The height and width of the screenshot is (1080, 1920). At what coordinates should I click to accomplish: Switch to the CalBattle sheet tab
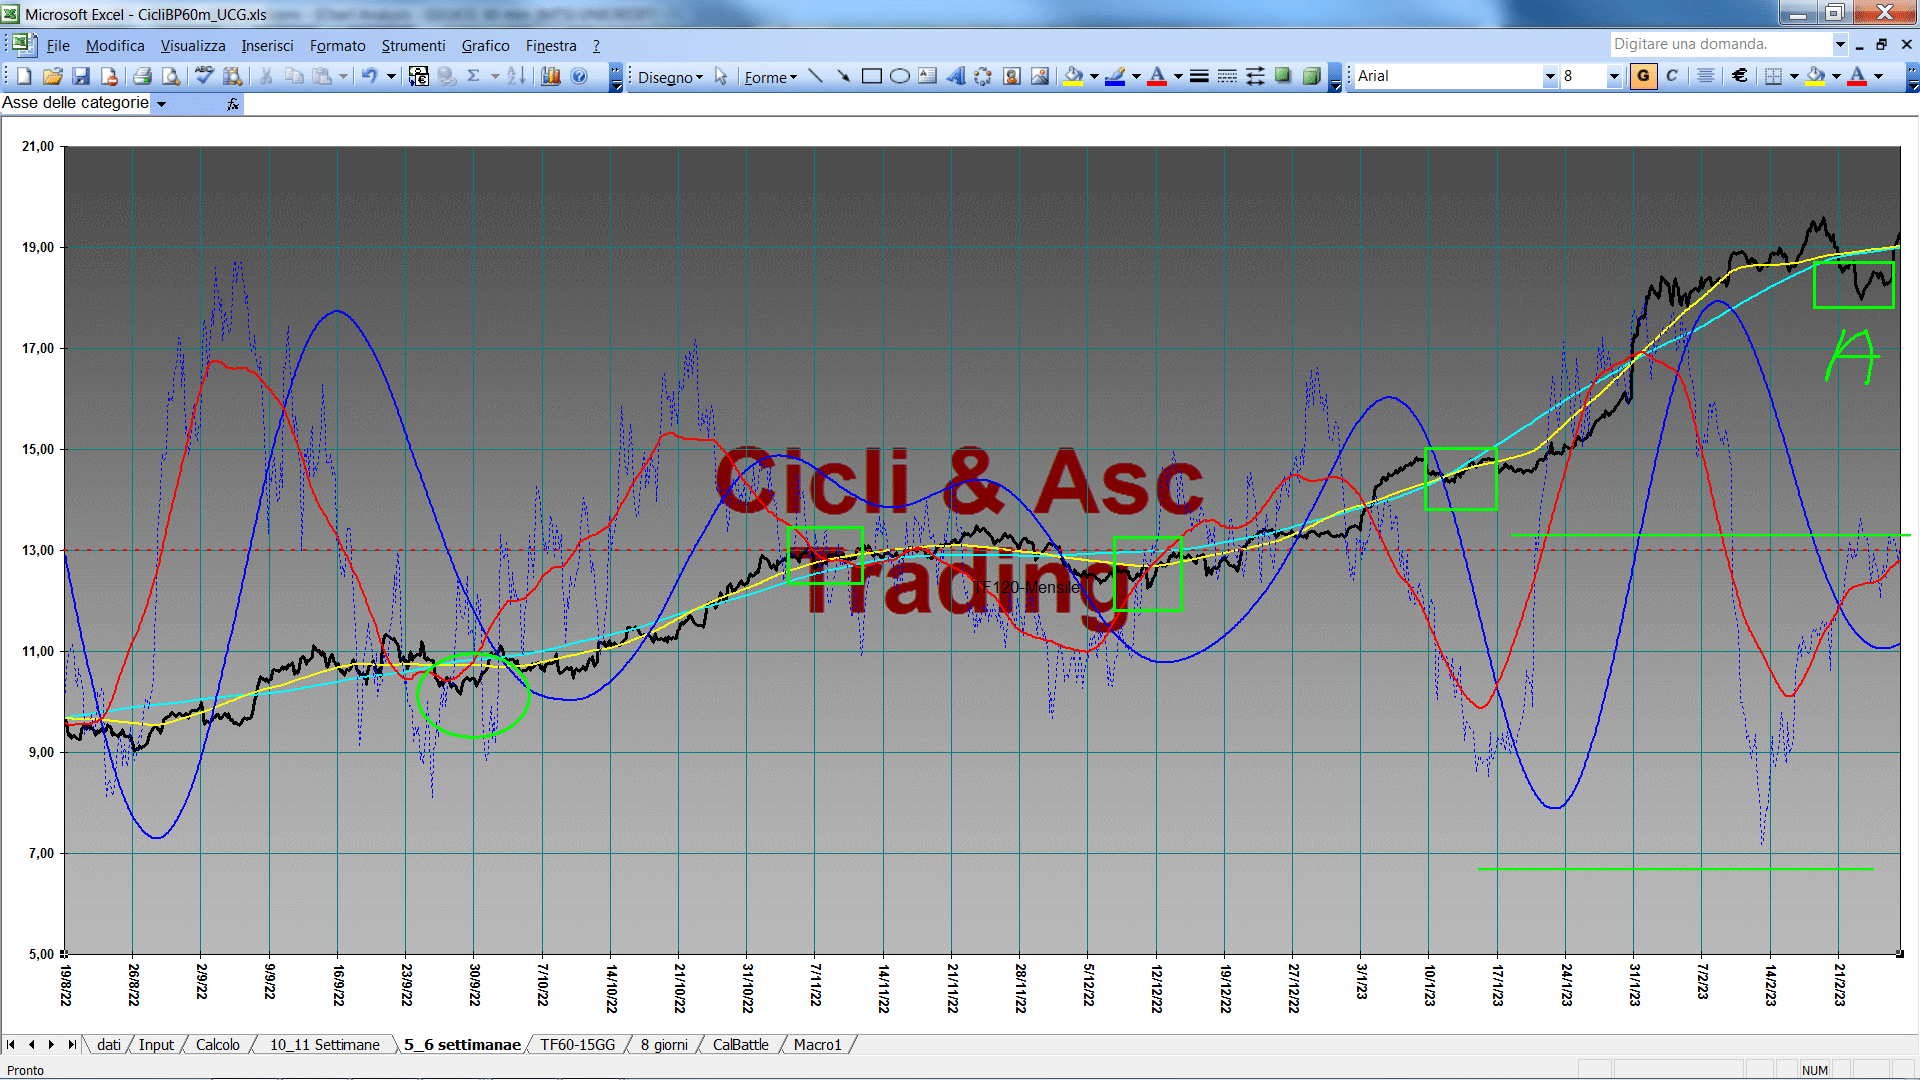pos(741,1044)
